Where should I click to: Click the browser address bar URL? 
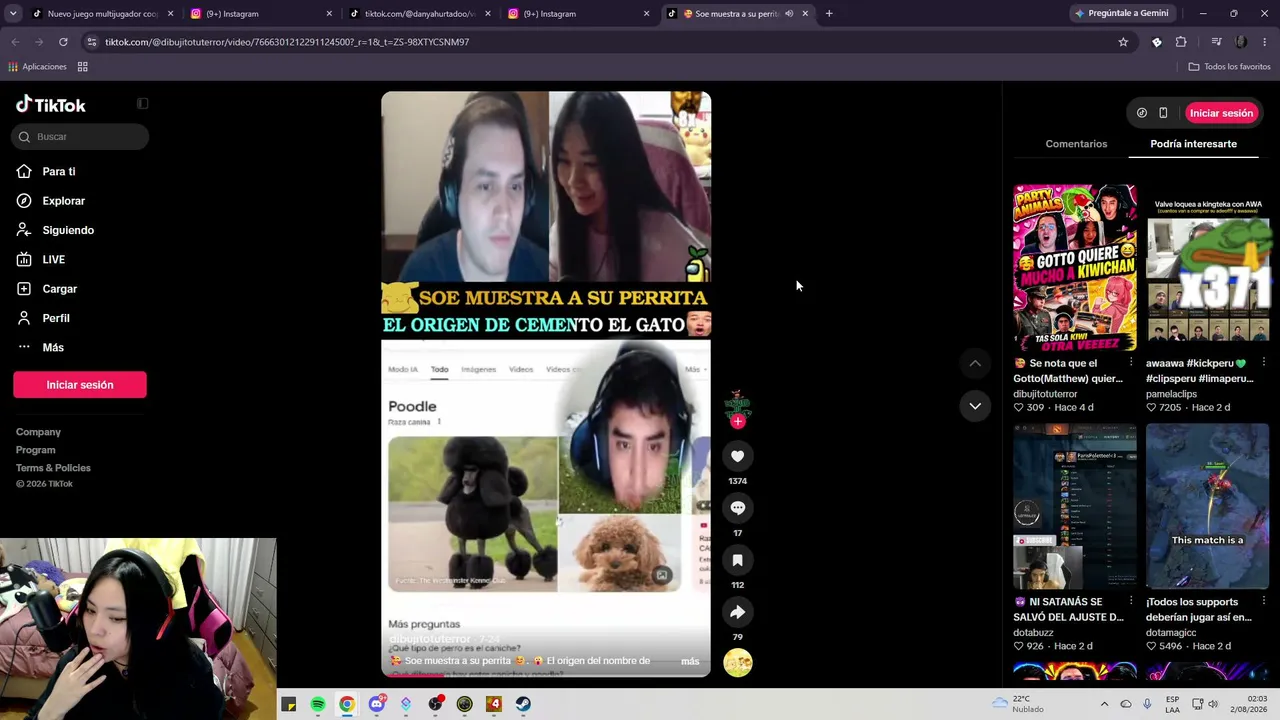[287, 42]
